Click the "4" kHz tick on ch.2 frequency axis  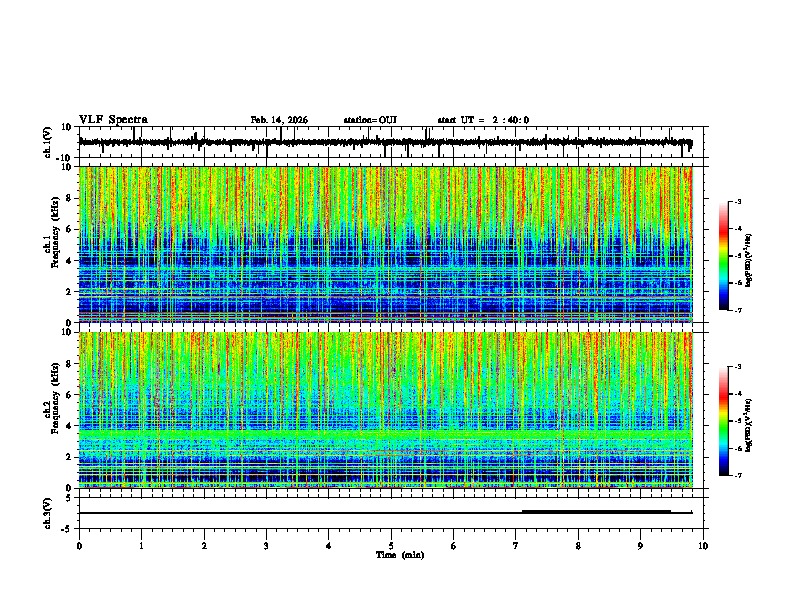(x=69, y=426)
